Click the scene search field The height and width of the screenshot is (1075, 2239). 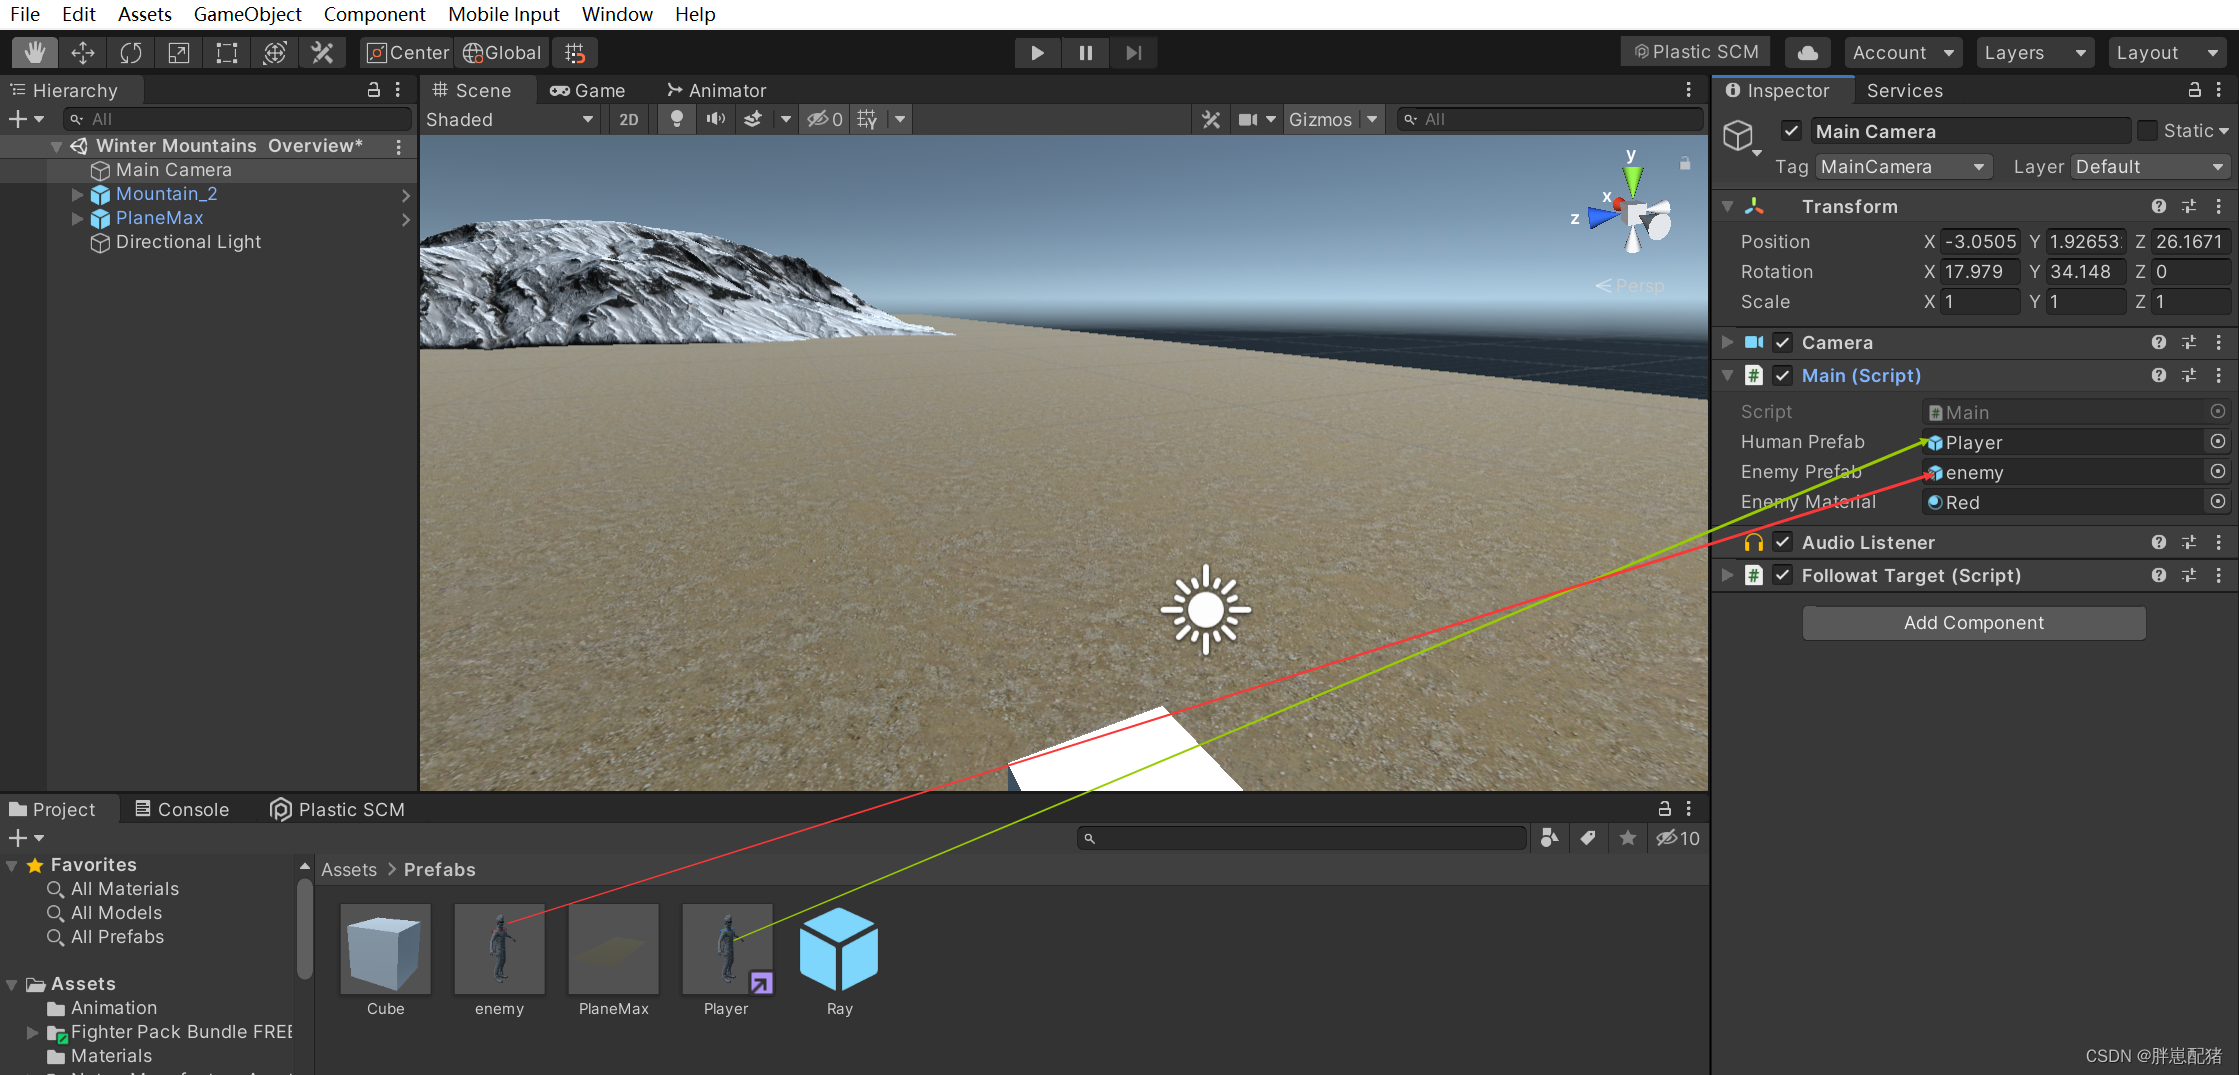tap(1549, 119)
